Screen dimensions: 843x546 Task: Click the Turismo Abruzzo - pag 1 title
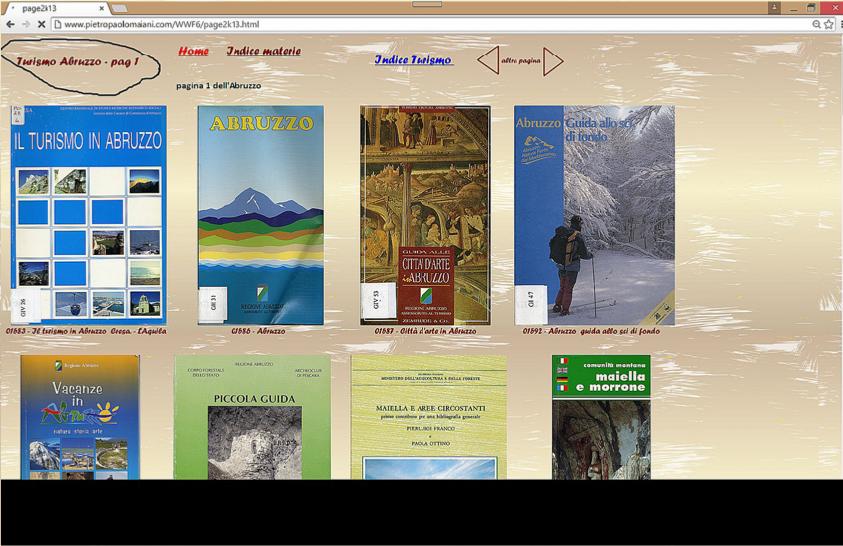pyautogui.click(x=77, y=61)
